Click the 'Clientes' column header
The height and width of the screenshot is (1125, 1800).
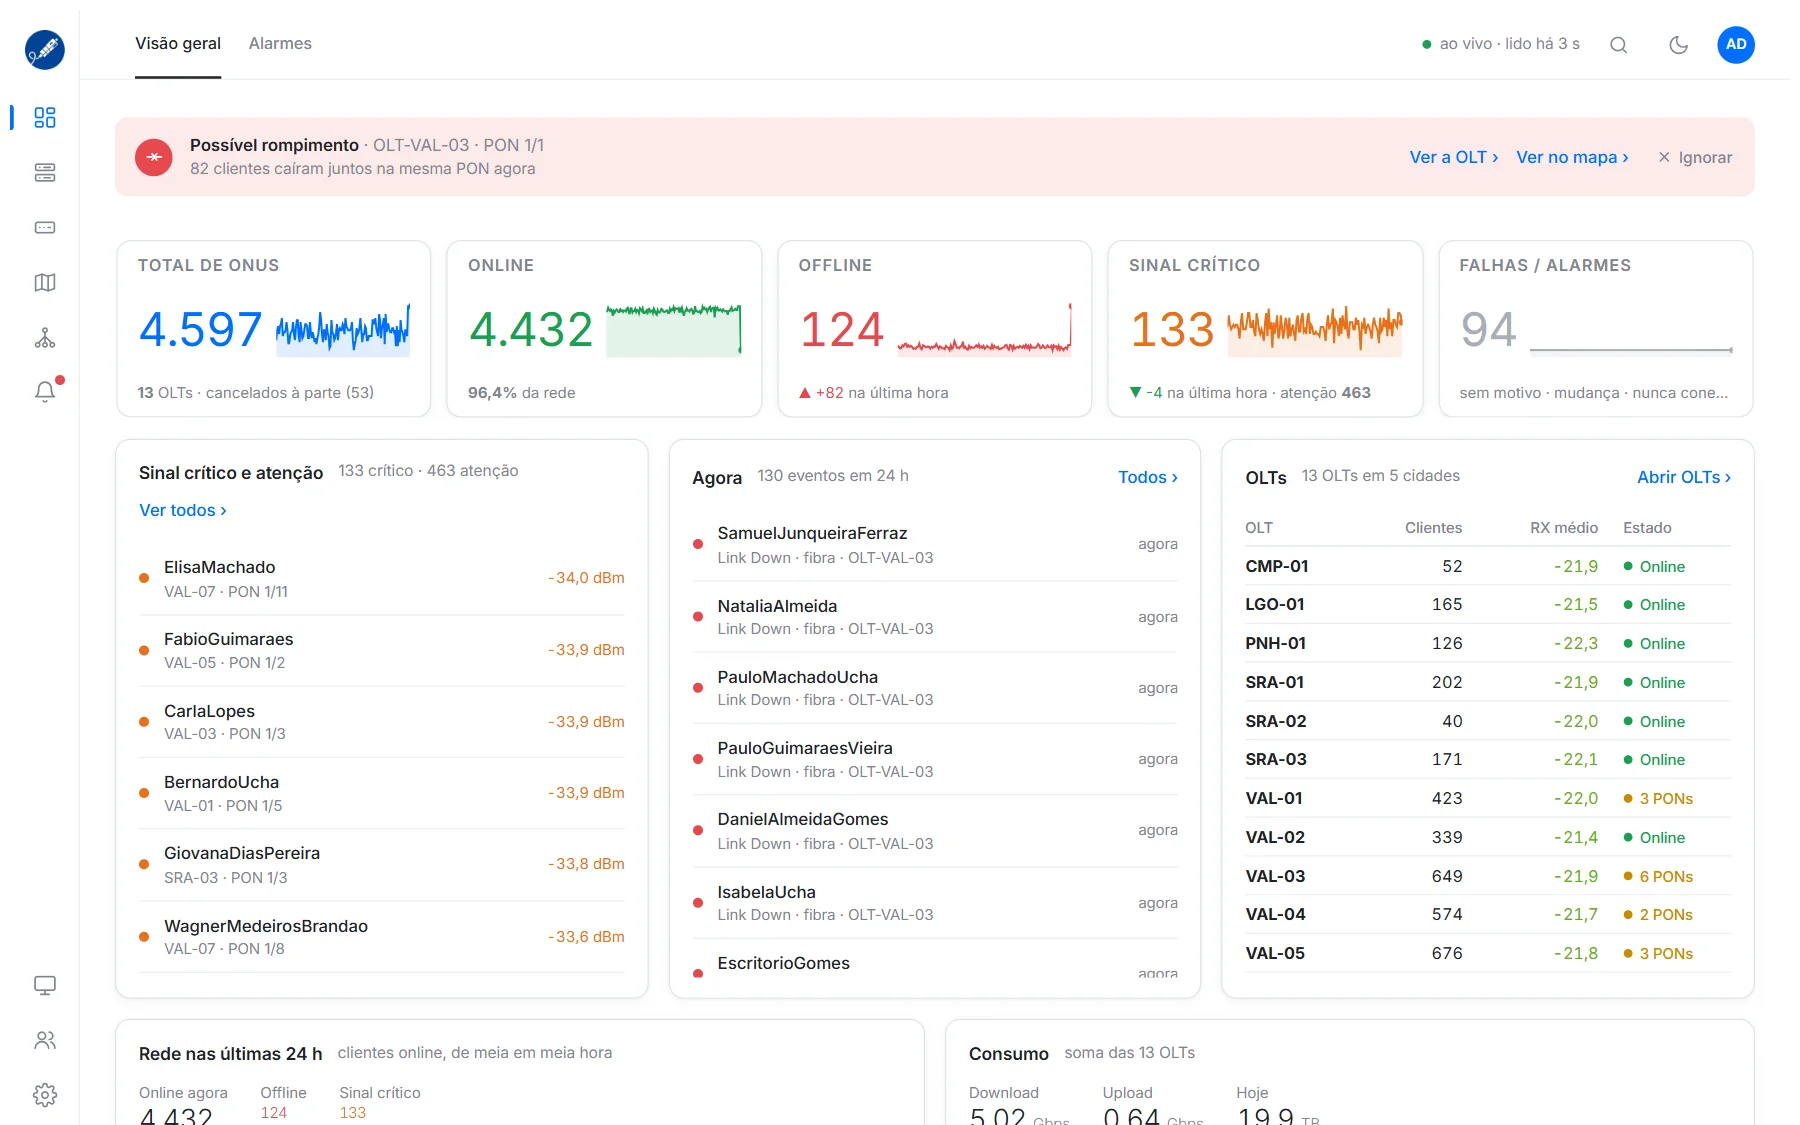click(1433, 527)
